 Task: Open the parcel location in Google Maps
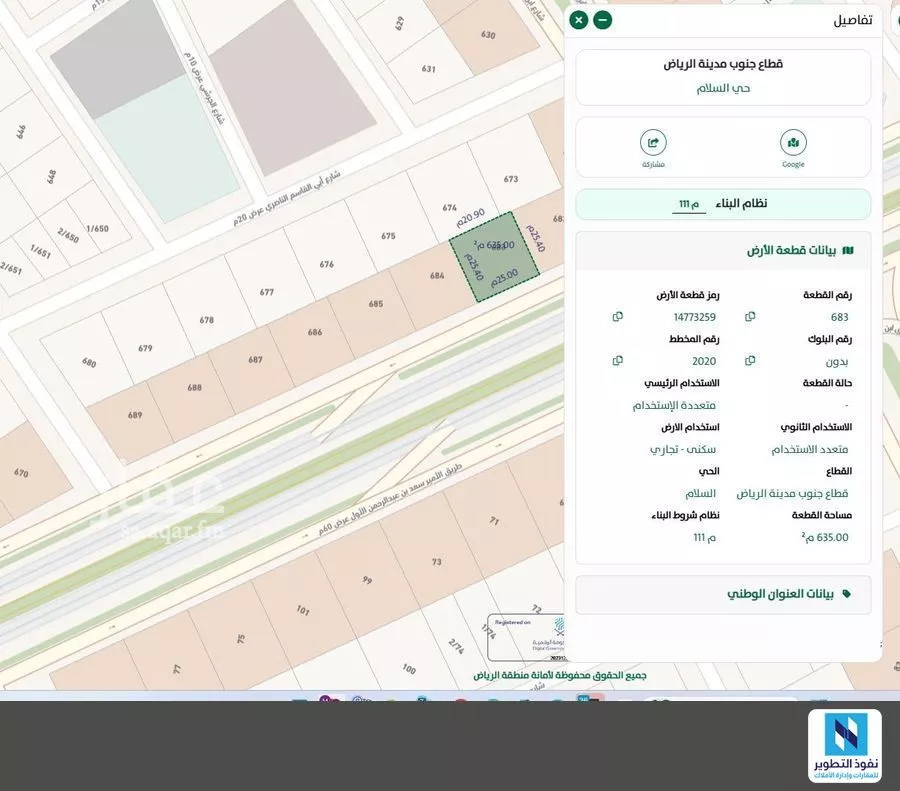(793, 143)
